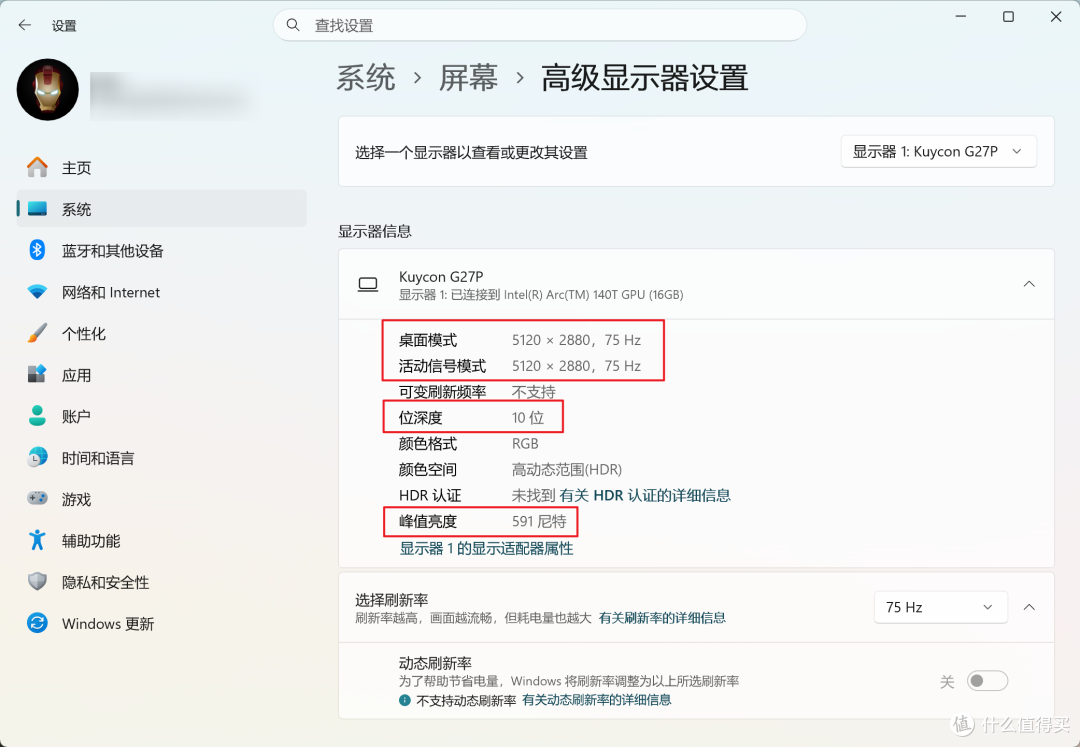Click the Intel Arc 140T GPU connection text

tap(541, 295)
